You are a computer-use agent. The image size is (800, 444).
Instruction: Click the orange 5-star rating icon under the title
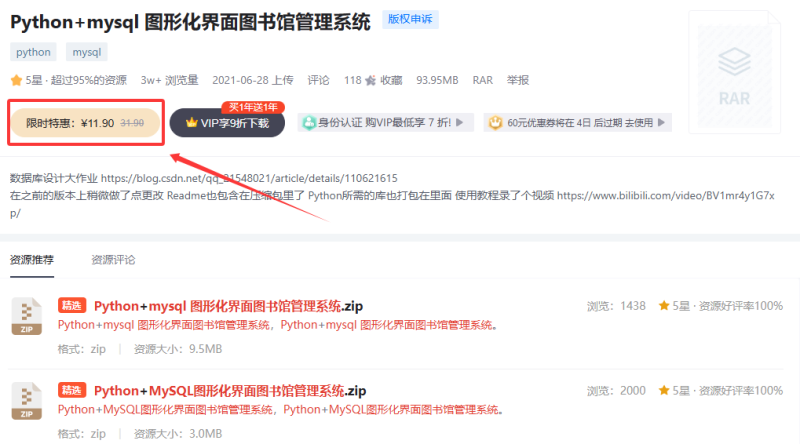point(16,80)
